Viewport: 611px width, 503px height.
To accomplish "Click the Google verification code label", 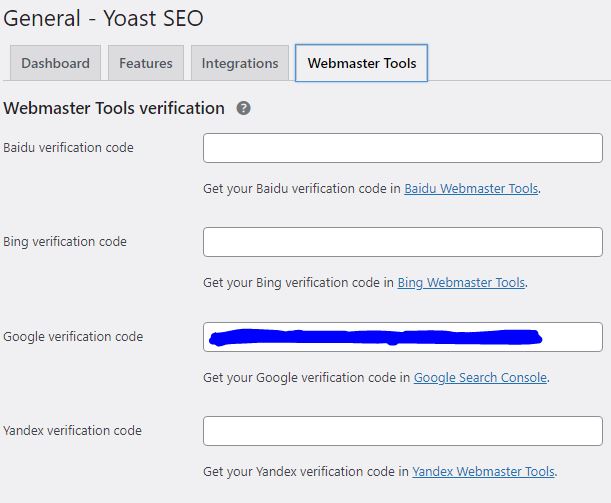I will click(x=73, y=337).
